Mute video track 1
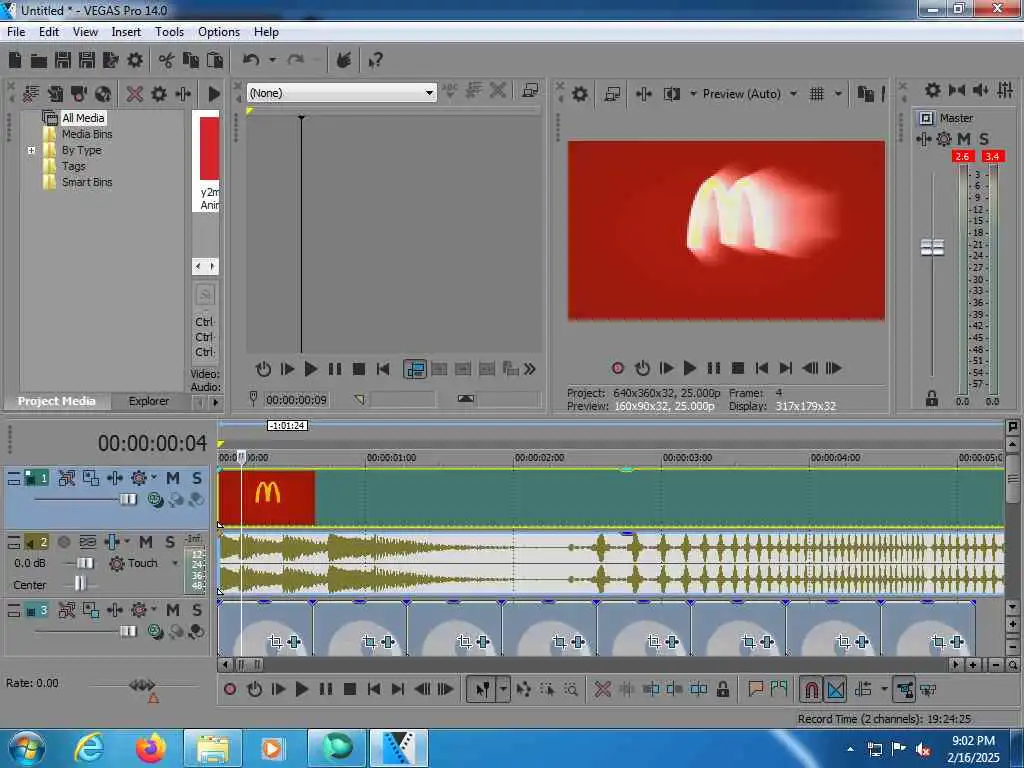The image size is (1024, 768). coord(172,478)
